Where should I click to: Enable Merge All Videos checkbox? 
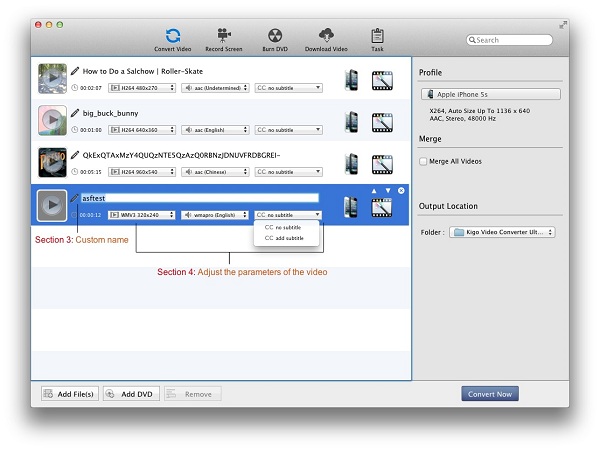point(423,161)
